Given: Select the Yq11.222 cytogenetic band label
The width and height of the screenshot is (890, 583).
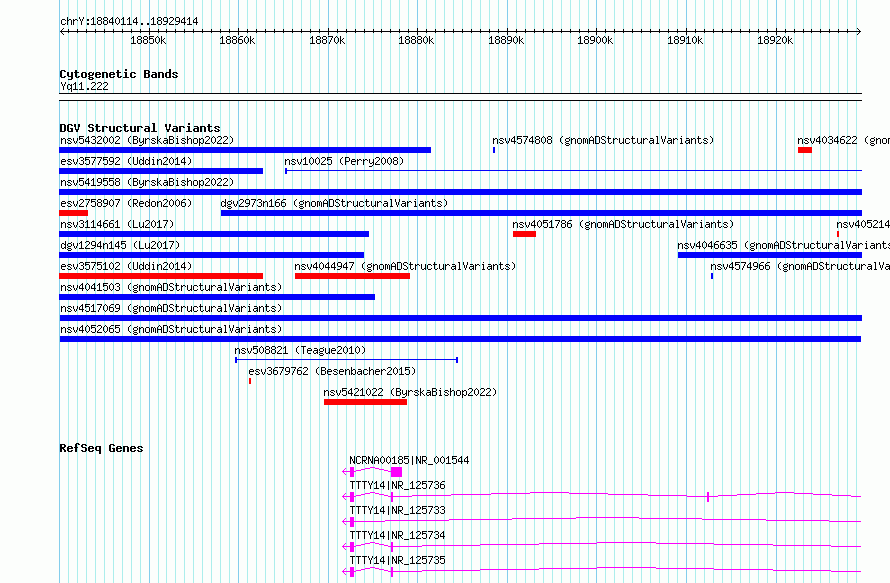Looking at the screenshot, I should (x=84, y=86).
